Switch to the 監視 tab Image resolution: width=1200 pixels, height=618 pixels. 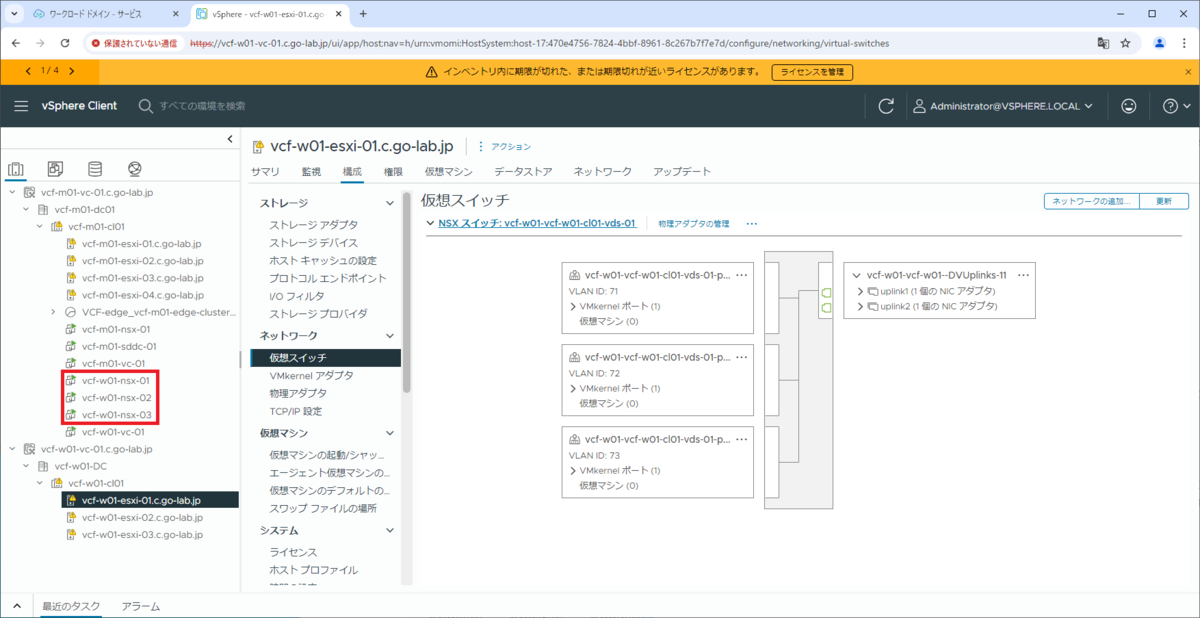[311, 171]
